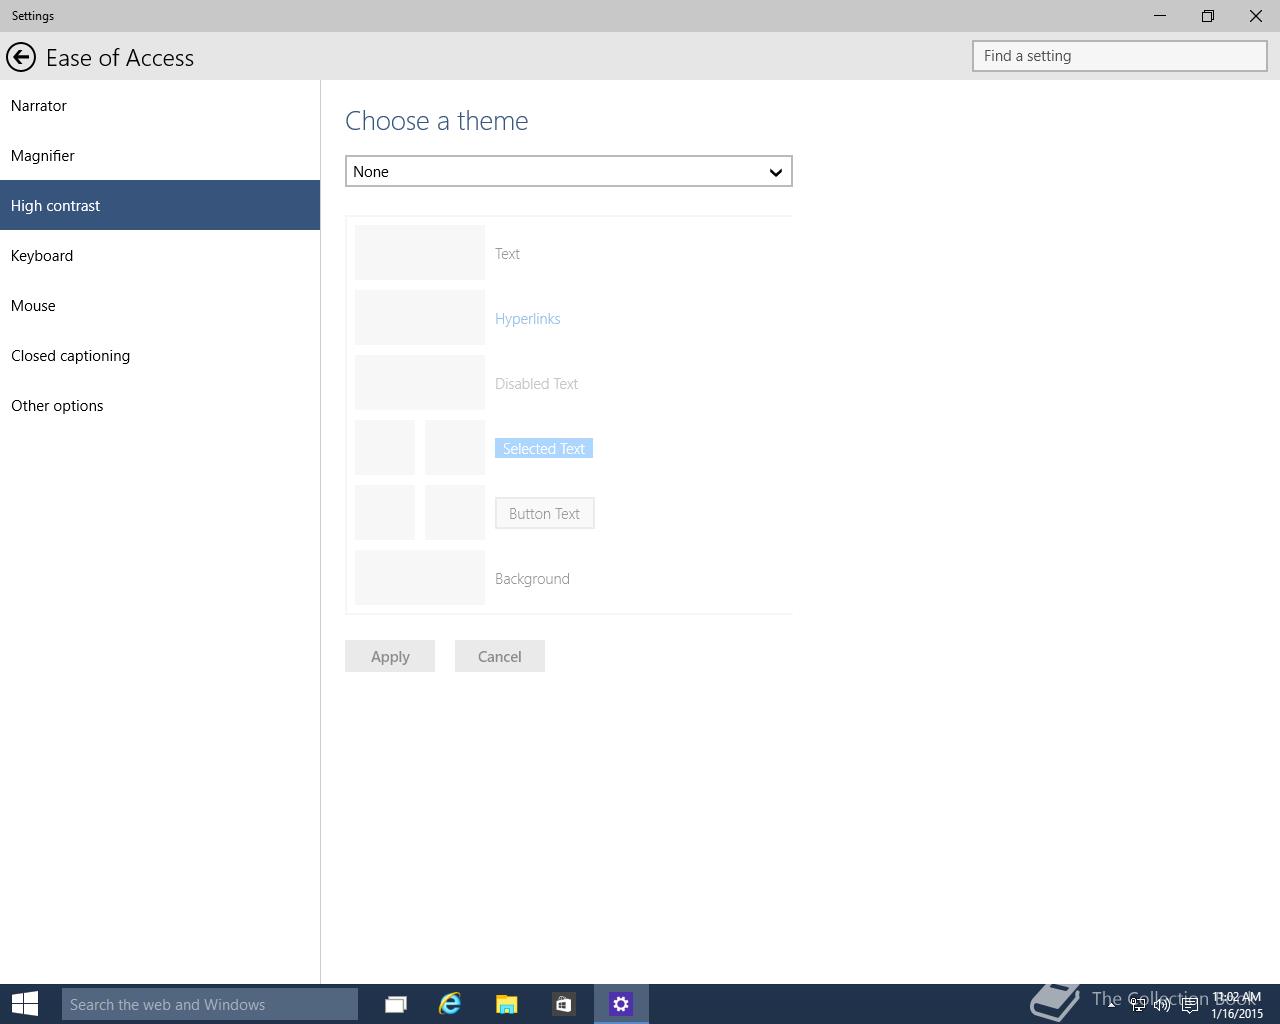Image resolution: width=1280 pixels, height=1024 pixels.
Task: Click the Hyperlinks sample link
Action: [527, 318]
